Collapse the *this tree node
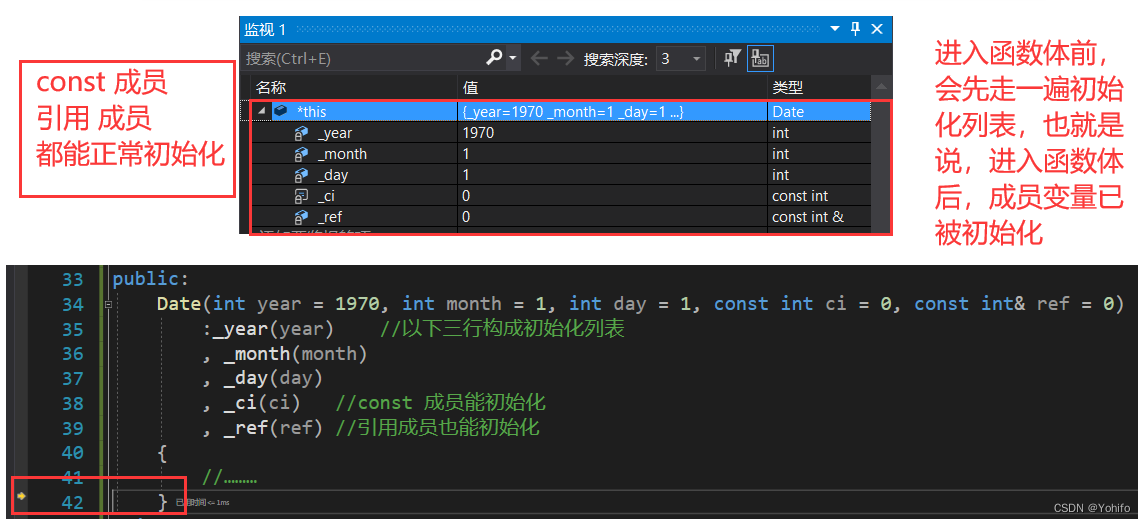Viewport: 1146px width, 523px height. (261, 111)
